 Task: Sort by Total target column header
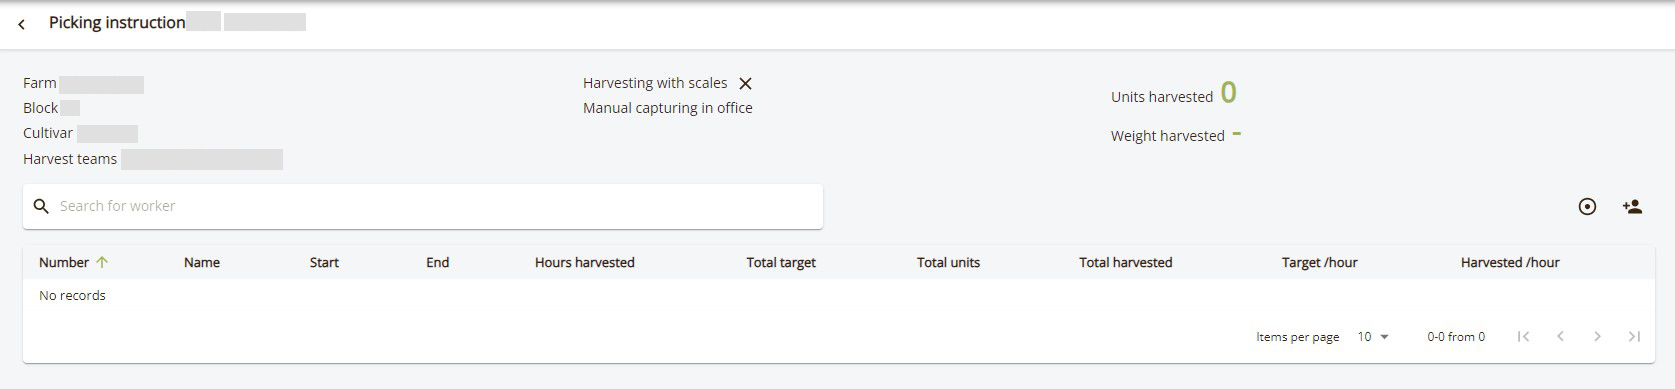pos(781,262)
